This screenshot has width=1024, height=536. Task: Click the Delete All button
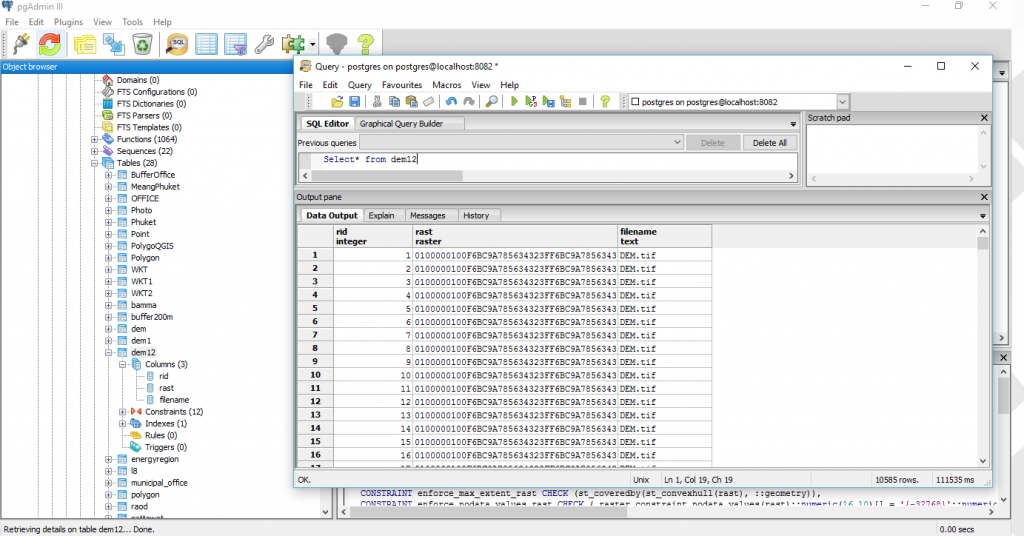pyautogui.click(x=769, y=143)
